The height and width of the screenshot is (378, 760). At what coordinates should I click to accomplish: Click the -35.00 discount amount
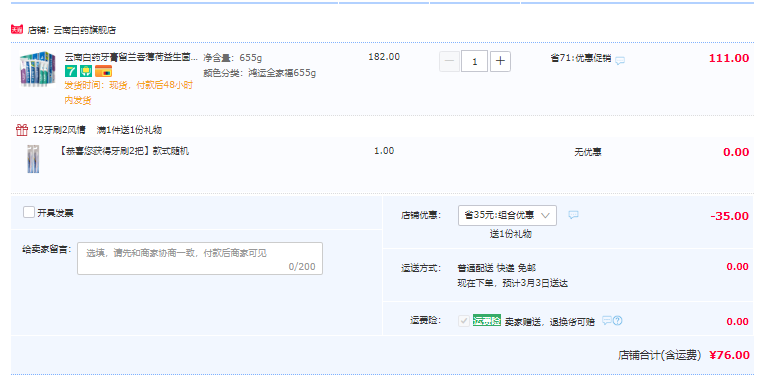pos(730,216)
